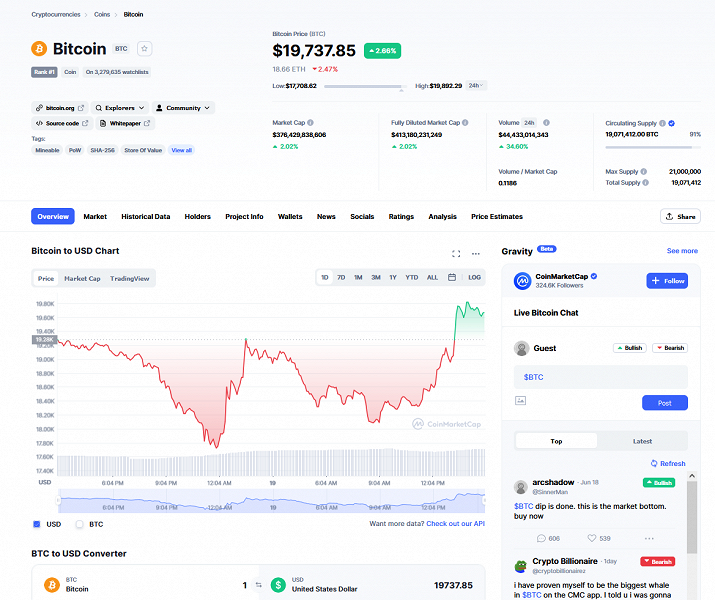This screenshot has width=715, height=600.
Task: Expand the Explorers dropdown
Action: click(x=121, y=108)
